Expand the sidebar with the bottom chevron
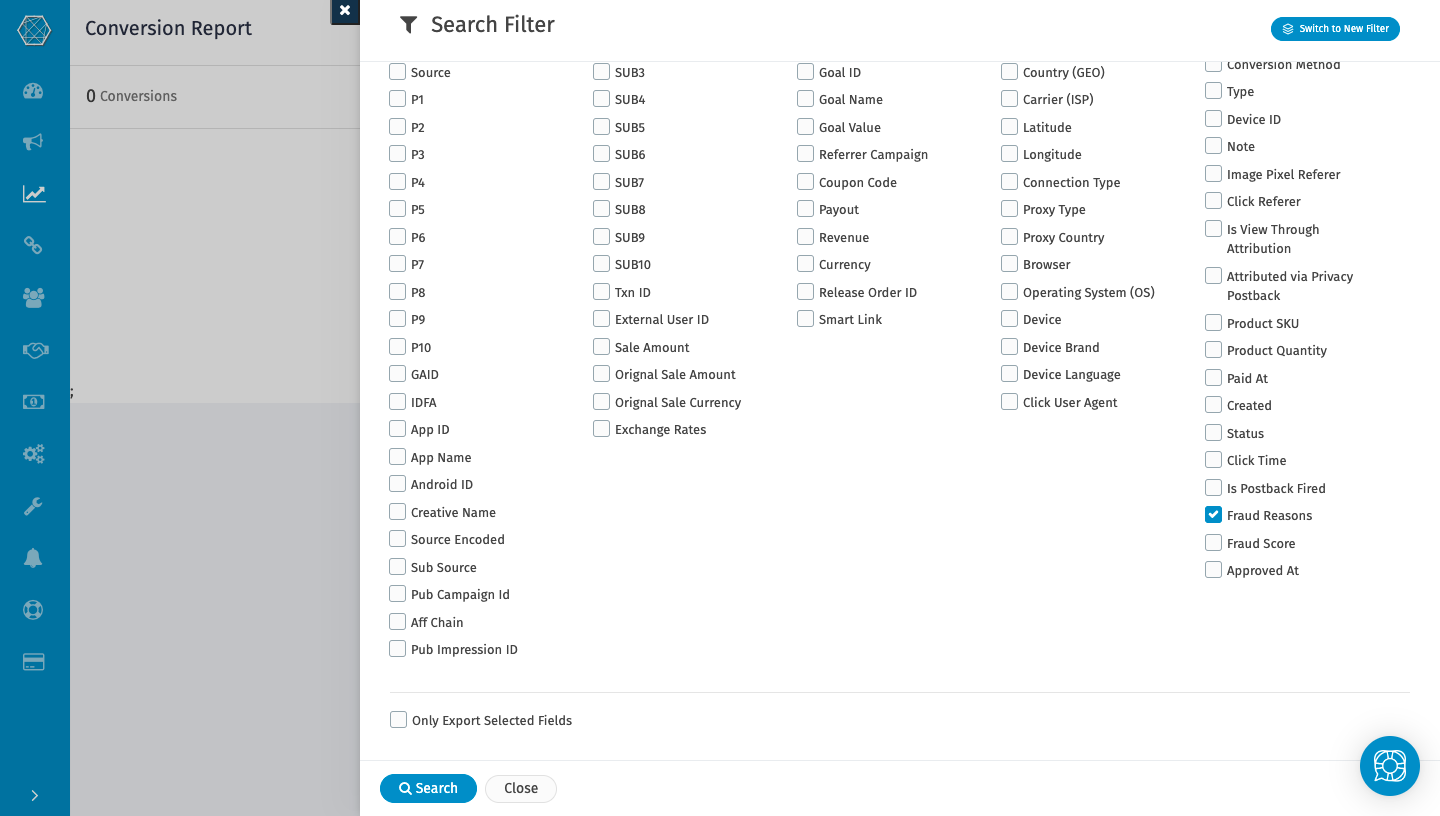 coord(34,795)
